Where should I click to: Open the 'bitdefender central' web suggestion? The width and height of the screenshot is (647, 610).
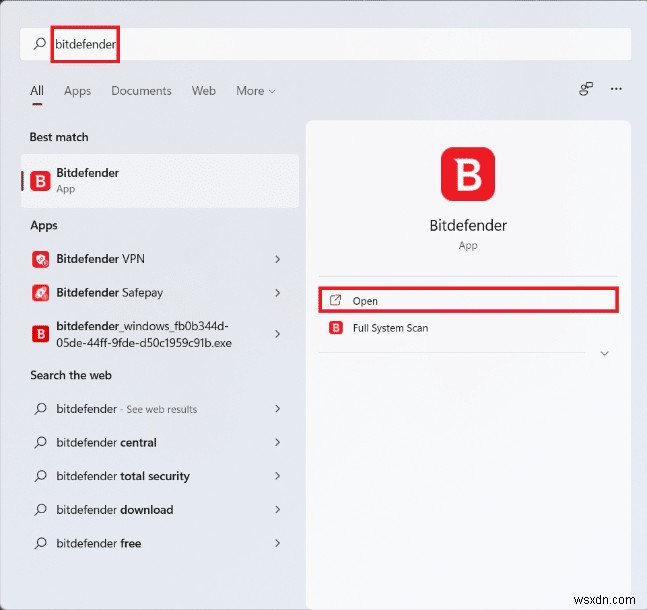pos(160,442)
